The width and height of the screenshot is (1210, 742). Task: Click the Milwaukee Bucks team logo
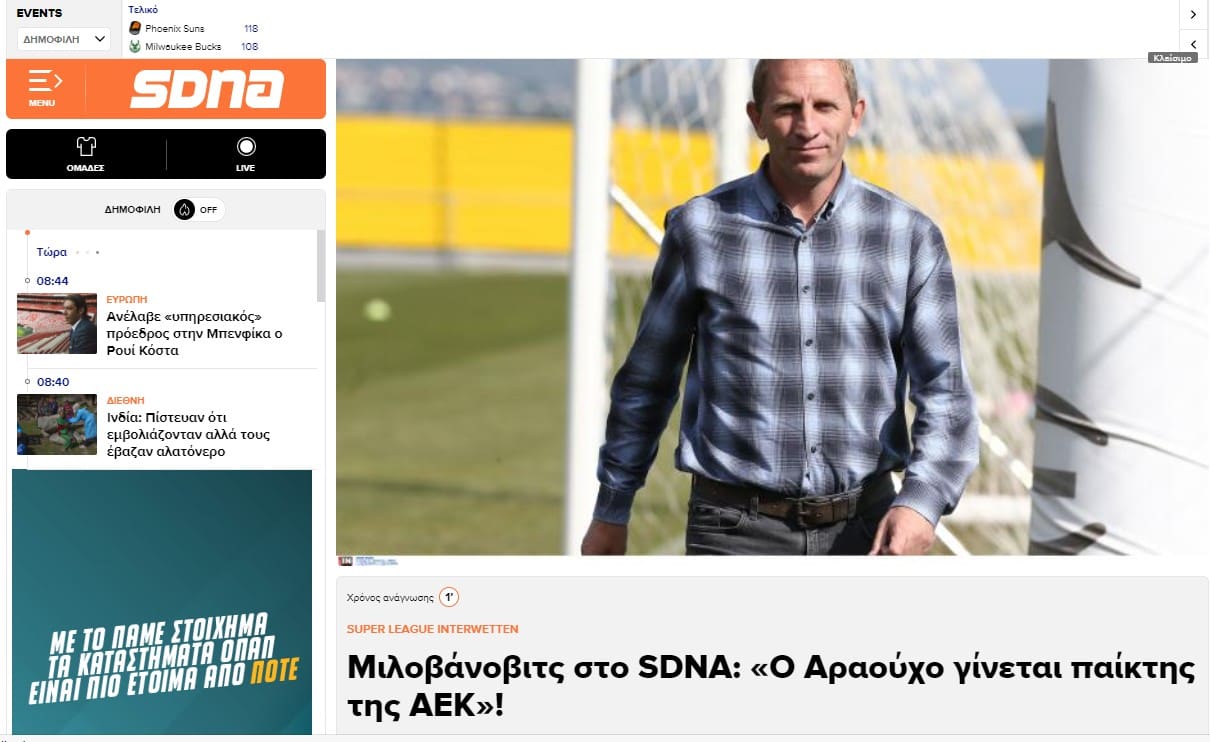135,46
